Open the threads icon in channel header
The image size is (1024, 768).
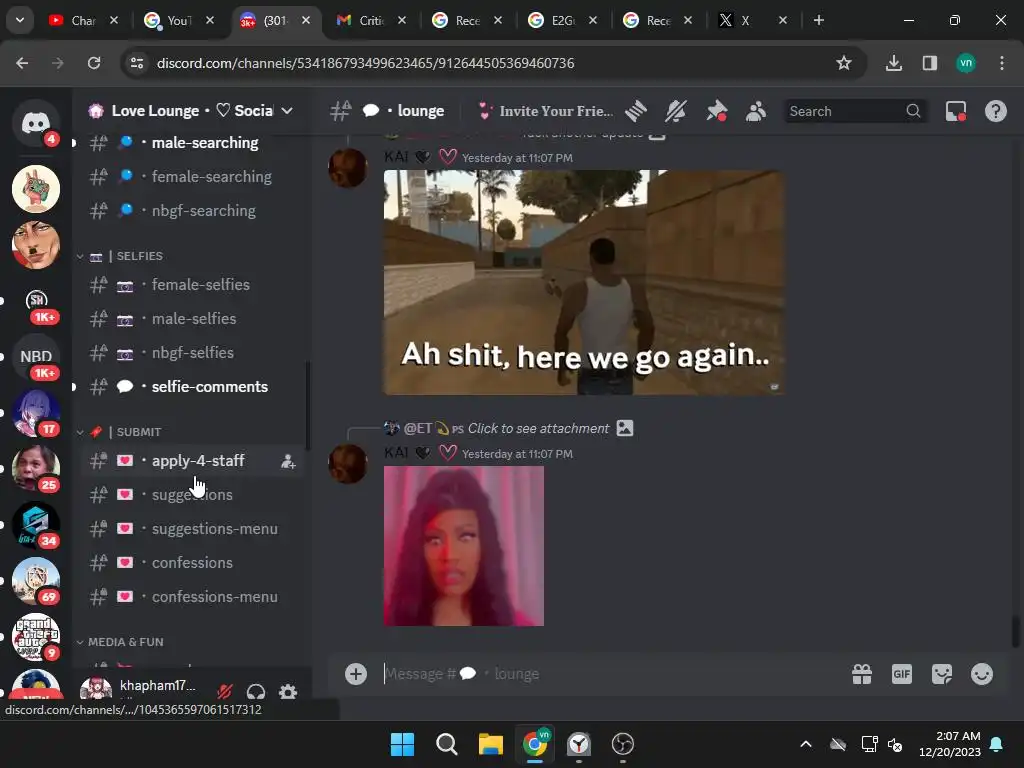[635, 112]
